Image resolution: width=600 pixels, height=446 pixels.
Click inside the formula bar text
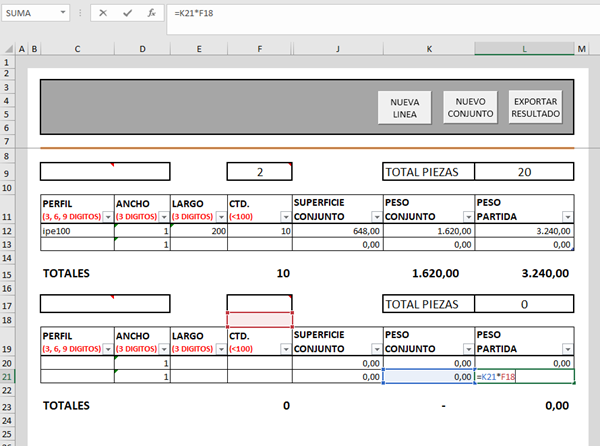pyautogui.click(x=380, y=14)
